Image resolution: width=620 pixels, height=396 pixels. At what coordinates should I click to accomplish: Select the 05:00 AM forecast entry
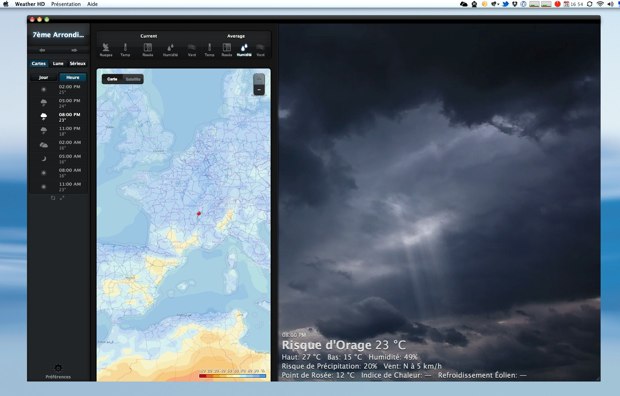[x=59, y=159]
